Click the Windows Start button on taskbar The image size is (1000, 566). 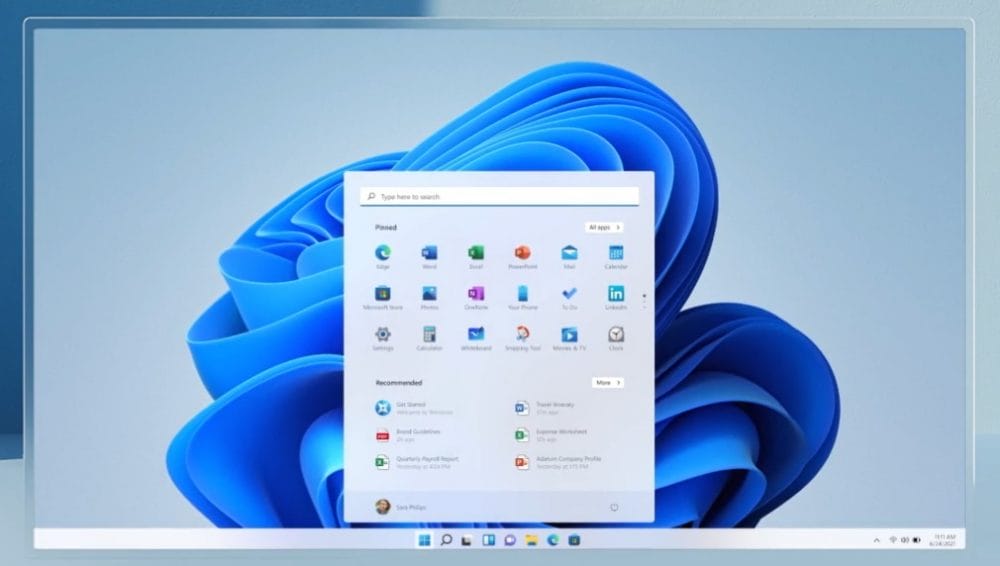[x=424, y=540]
